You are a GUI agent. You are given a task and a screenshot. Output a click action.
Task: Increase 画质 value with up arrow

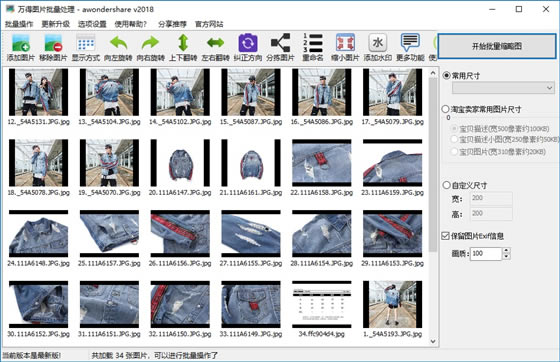(x=506, y=250)
